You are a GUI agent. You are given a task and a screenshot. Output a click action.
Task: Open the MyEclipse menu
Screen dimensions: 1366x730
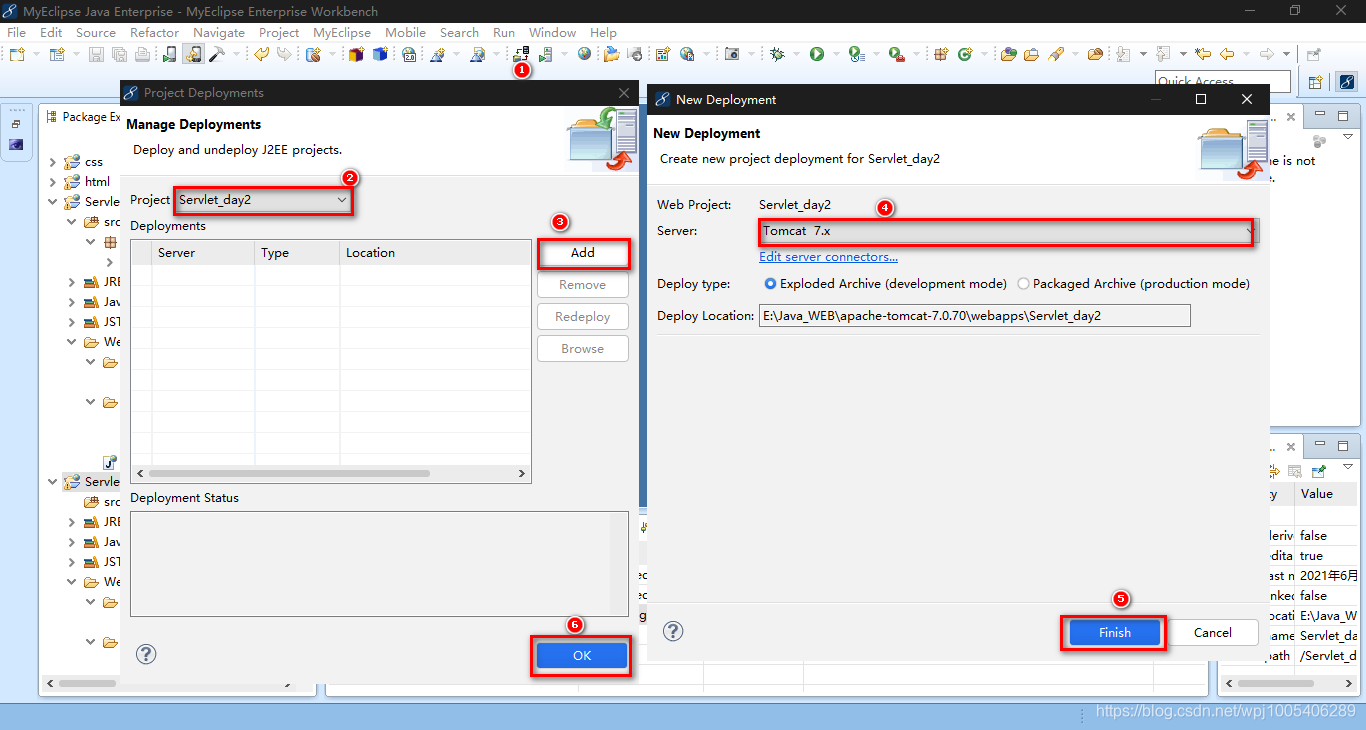tap(342, 32)
